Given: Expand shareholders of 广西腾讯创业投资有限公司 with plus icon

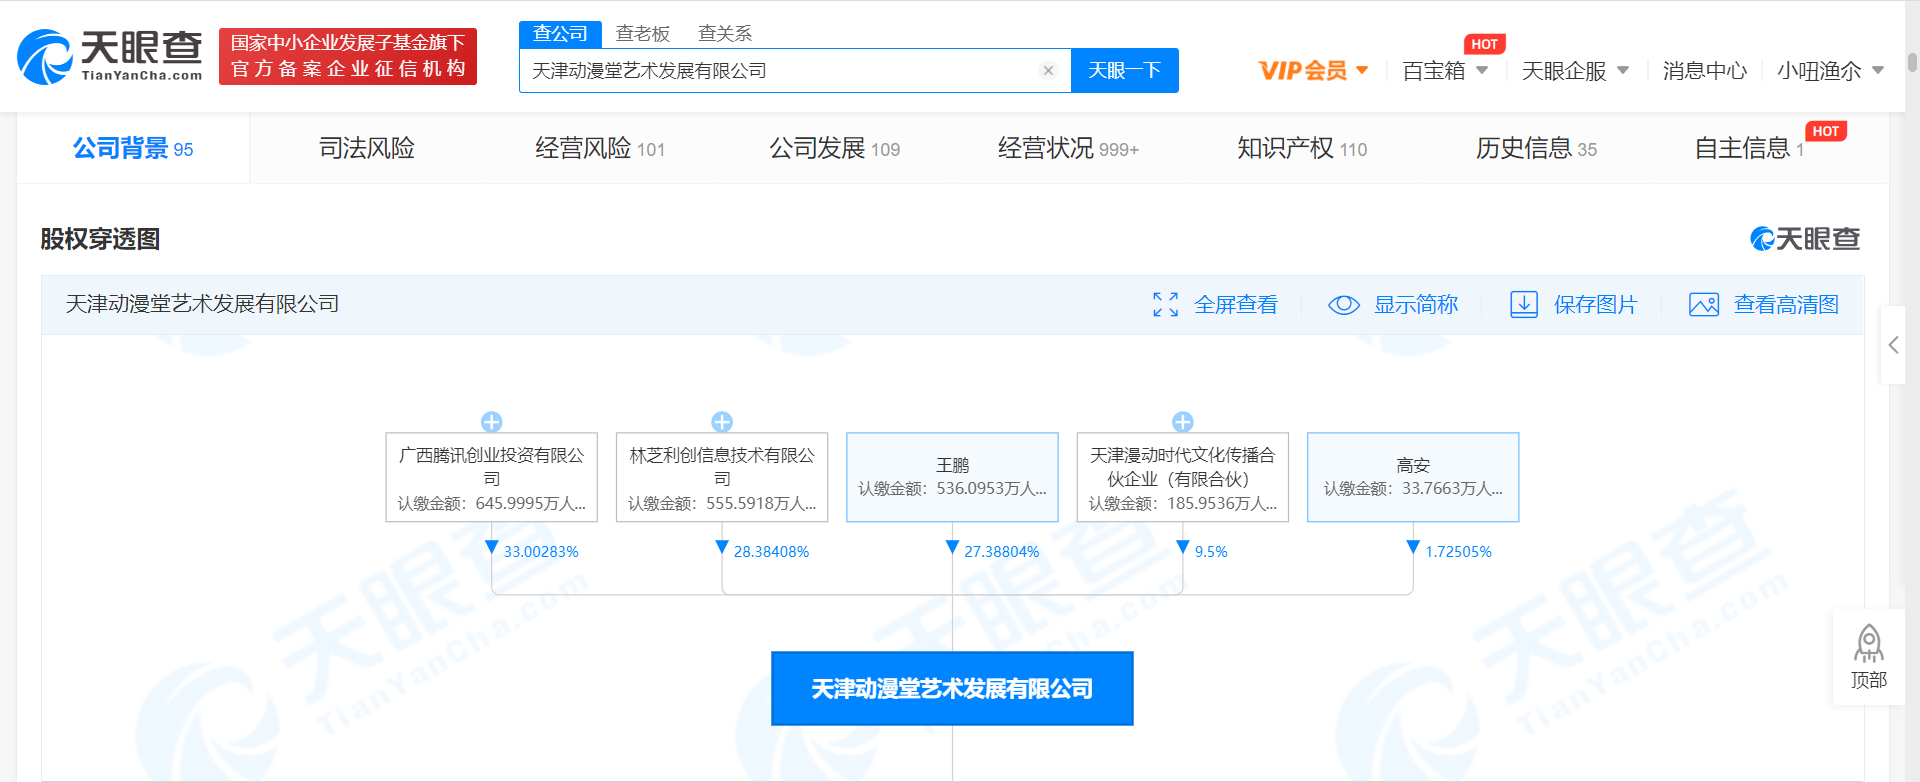Looking at the screenshot, I should pos(491,422).
